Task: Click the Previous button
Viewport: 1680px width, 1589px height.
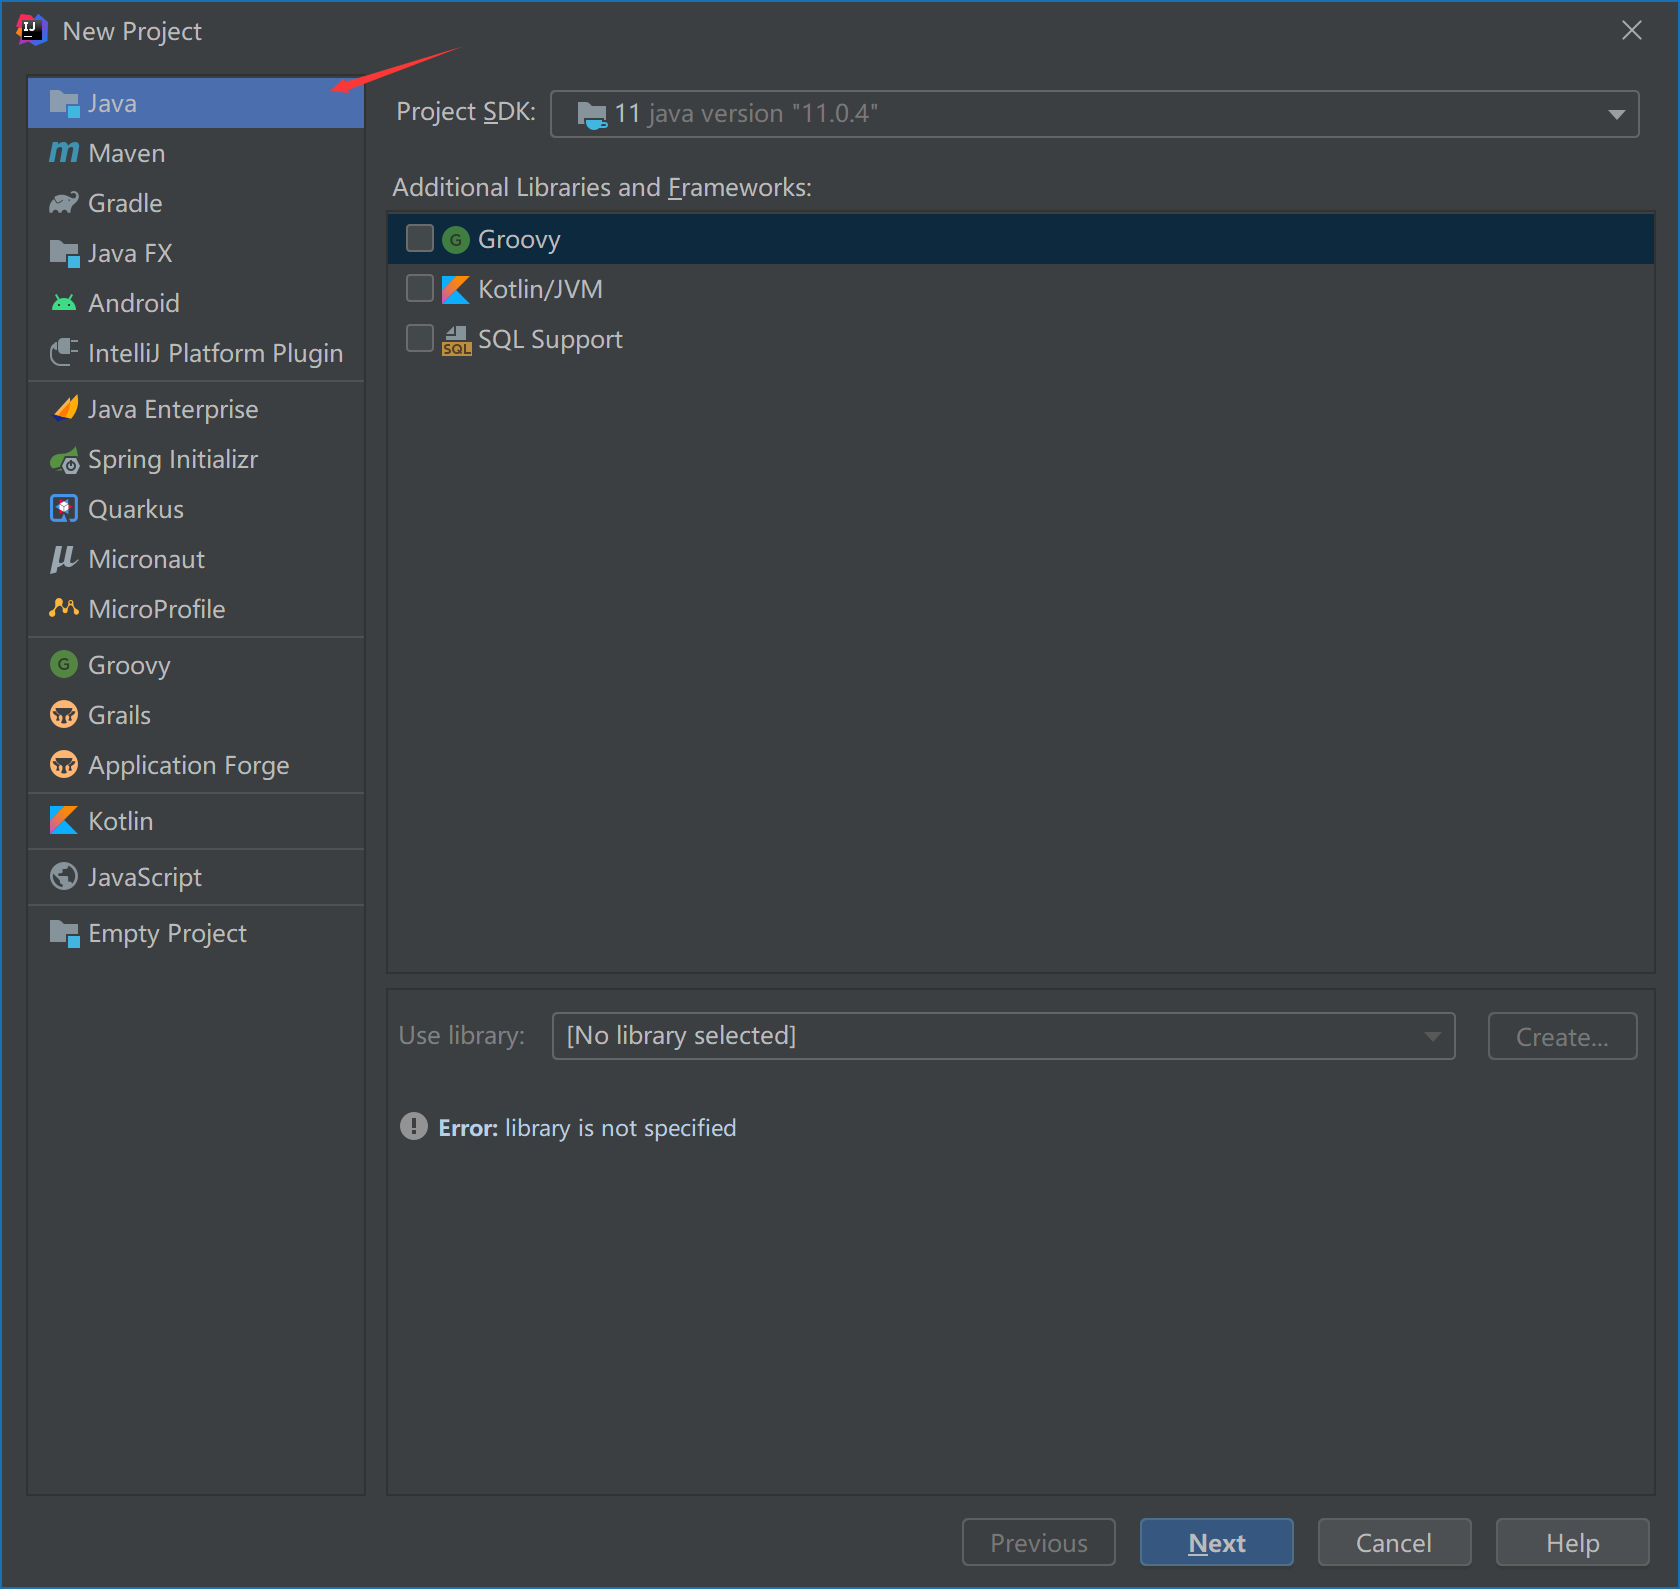Action: 1038,1542
